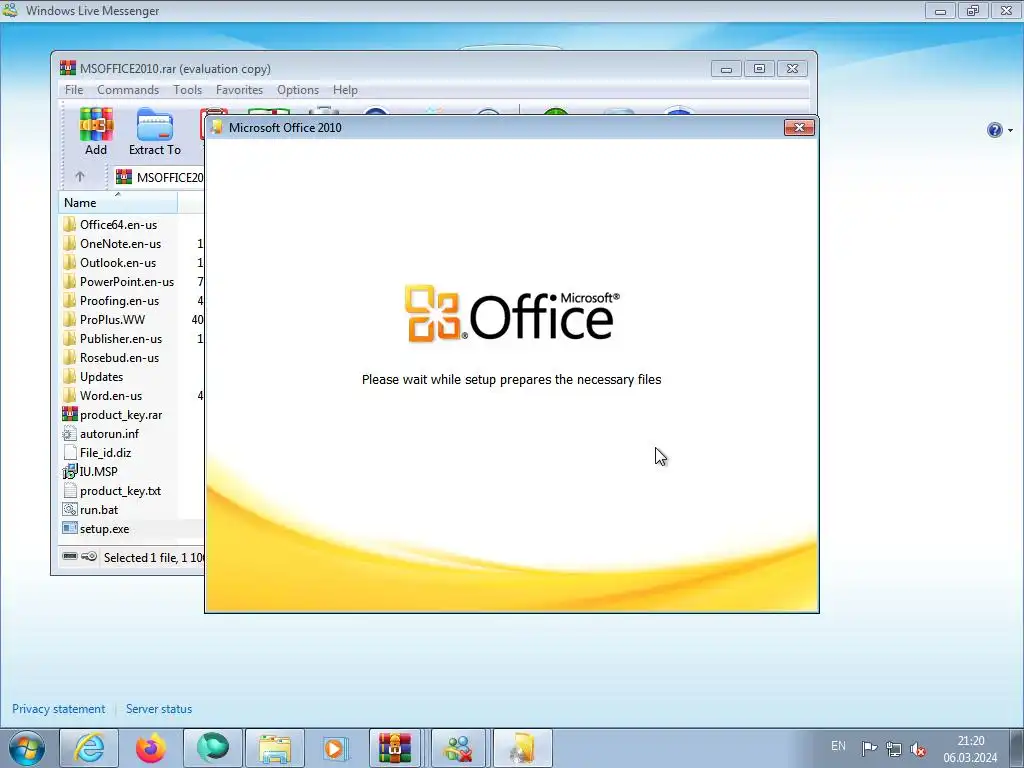Select the PowerPoint.en-us folder

coord(127,281)
